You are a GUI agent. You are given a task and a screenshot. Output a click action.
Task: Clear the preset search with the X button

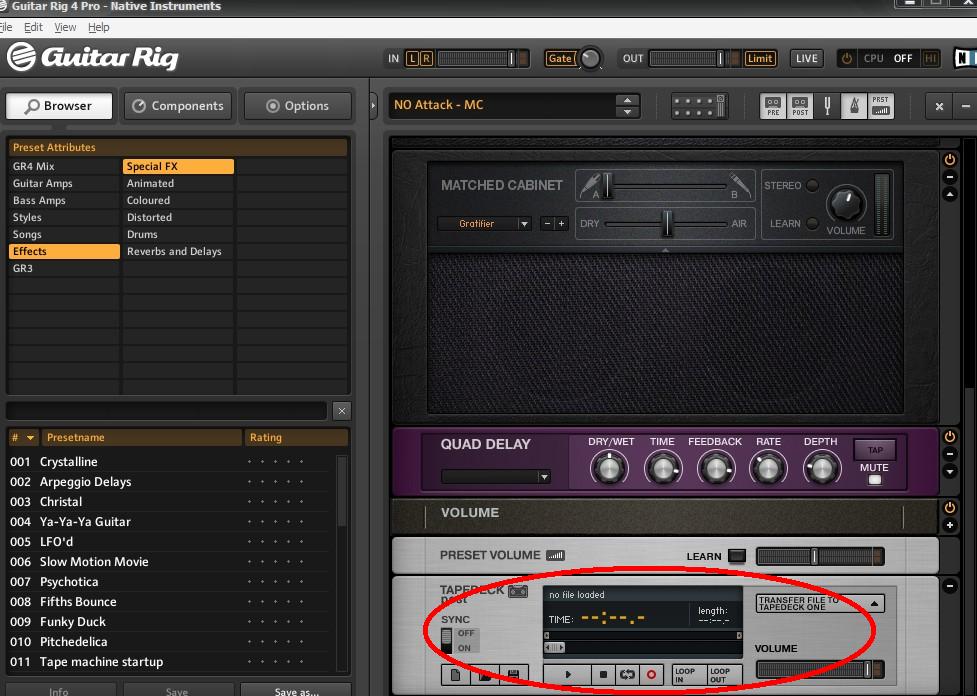coord(341,411)
